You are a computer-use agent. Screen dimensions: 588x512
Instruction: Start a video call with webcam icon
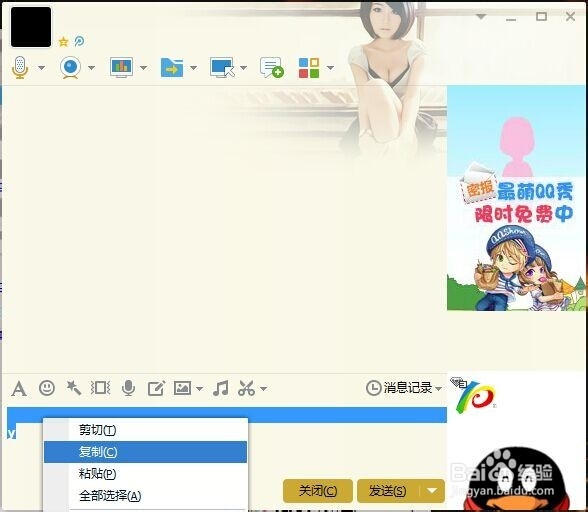point(70,68)
